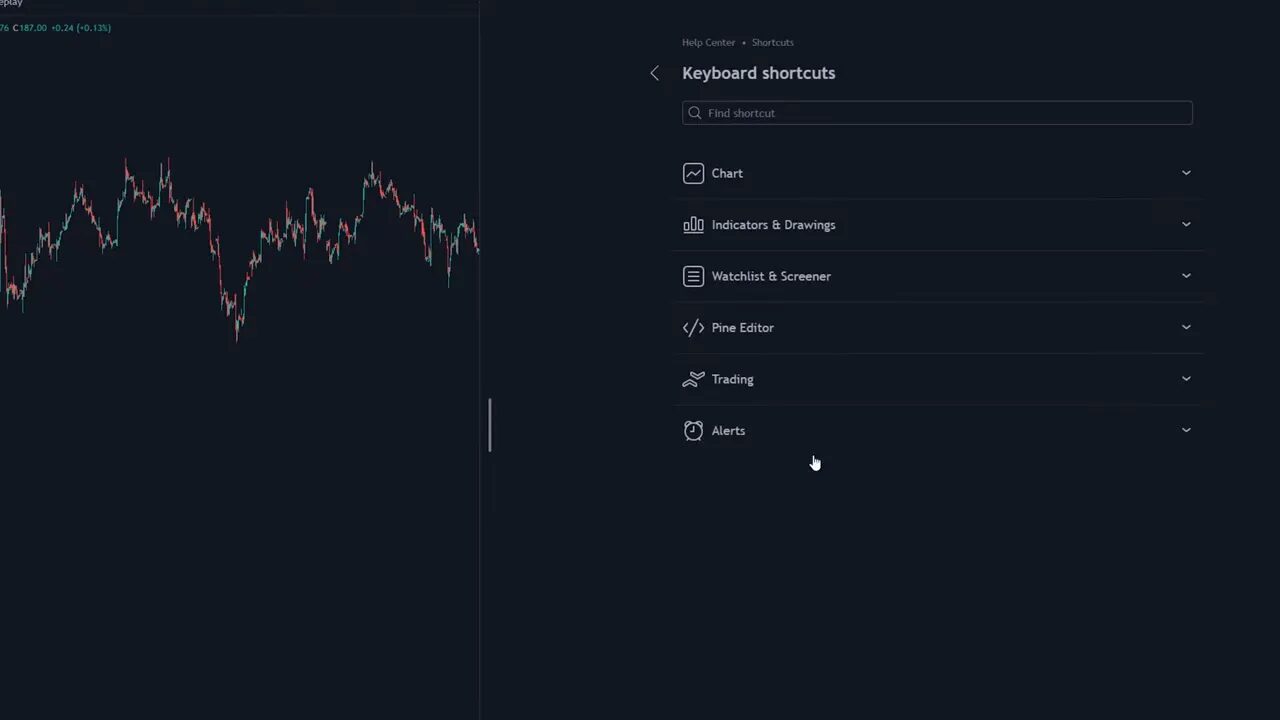Click the Watchlist & Screener list icon

(x=693, y=276)
